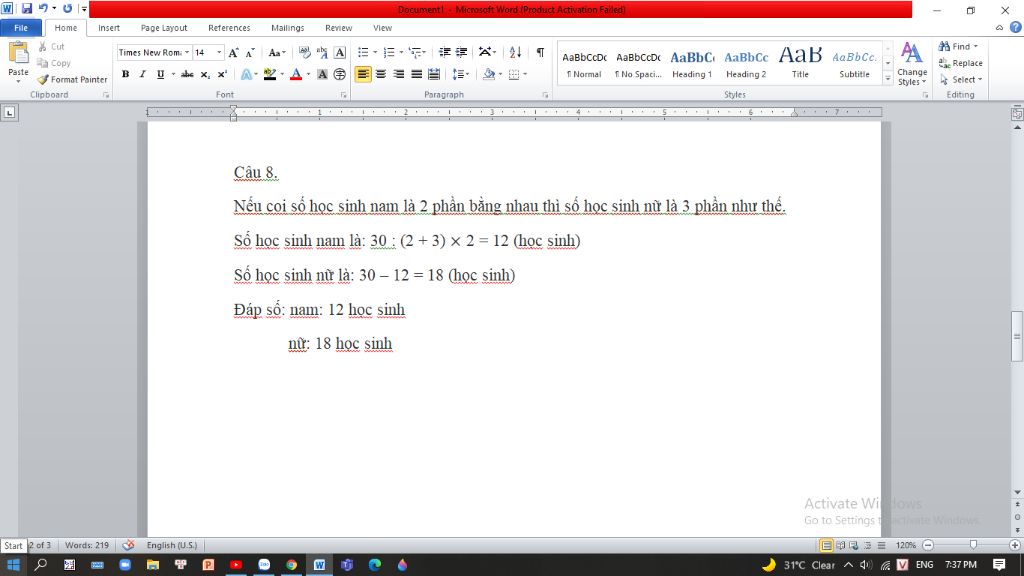Toggle Italic formatting
This screenshot has height=576, width=1024.
[142, 74]
